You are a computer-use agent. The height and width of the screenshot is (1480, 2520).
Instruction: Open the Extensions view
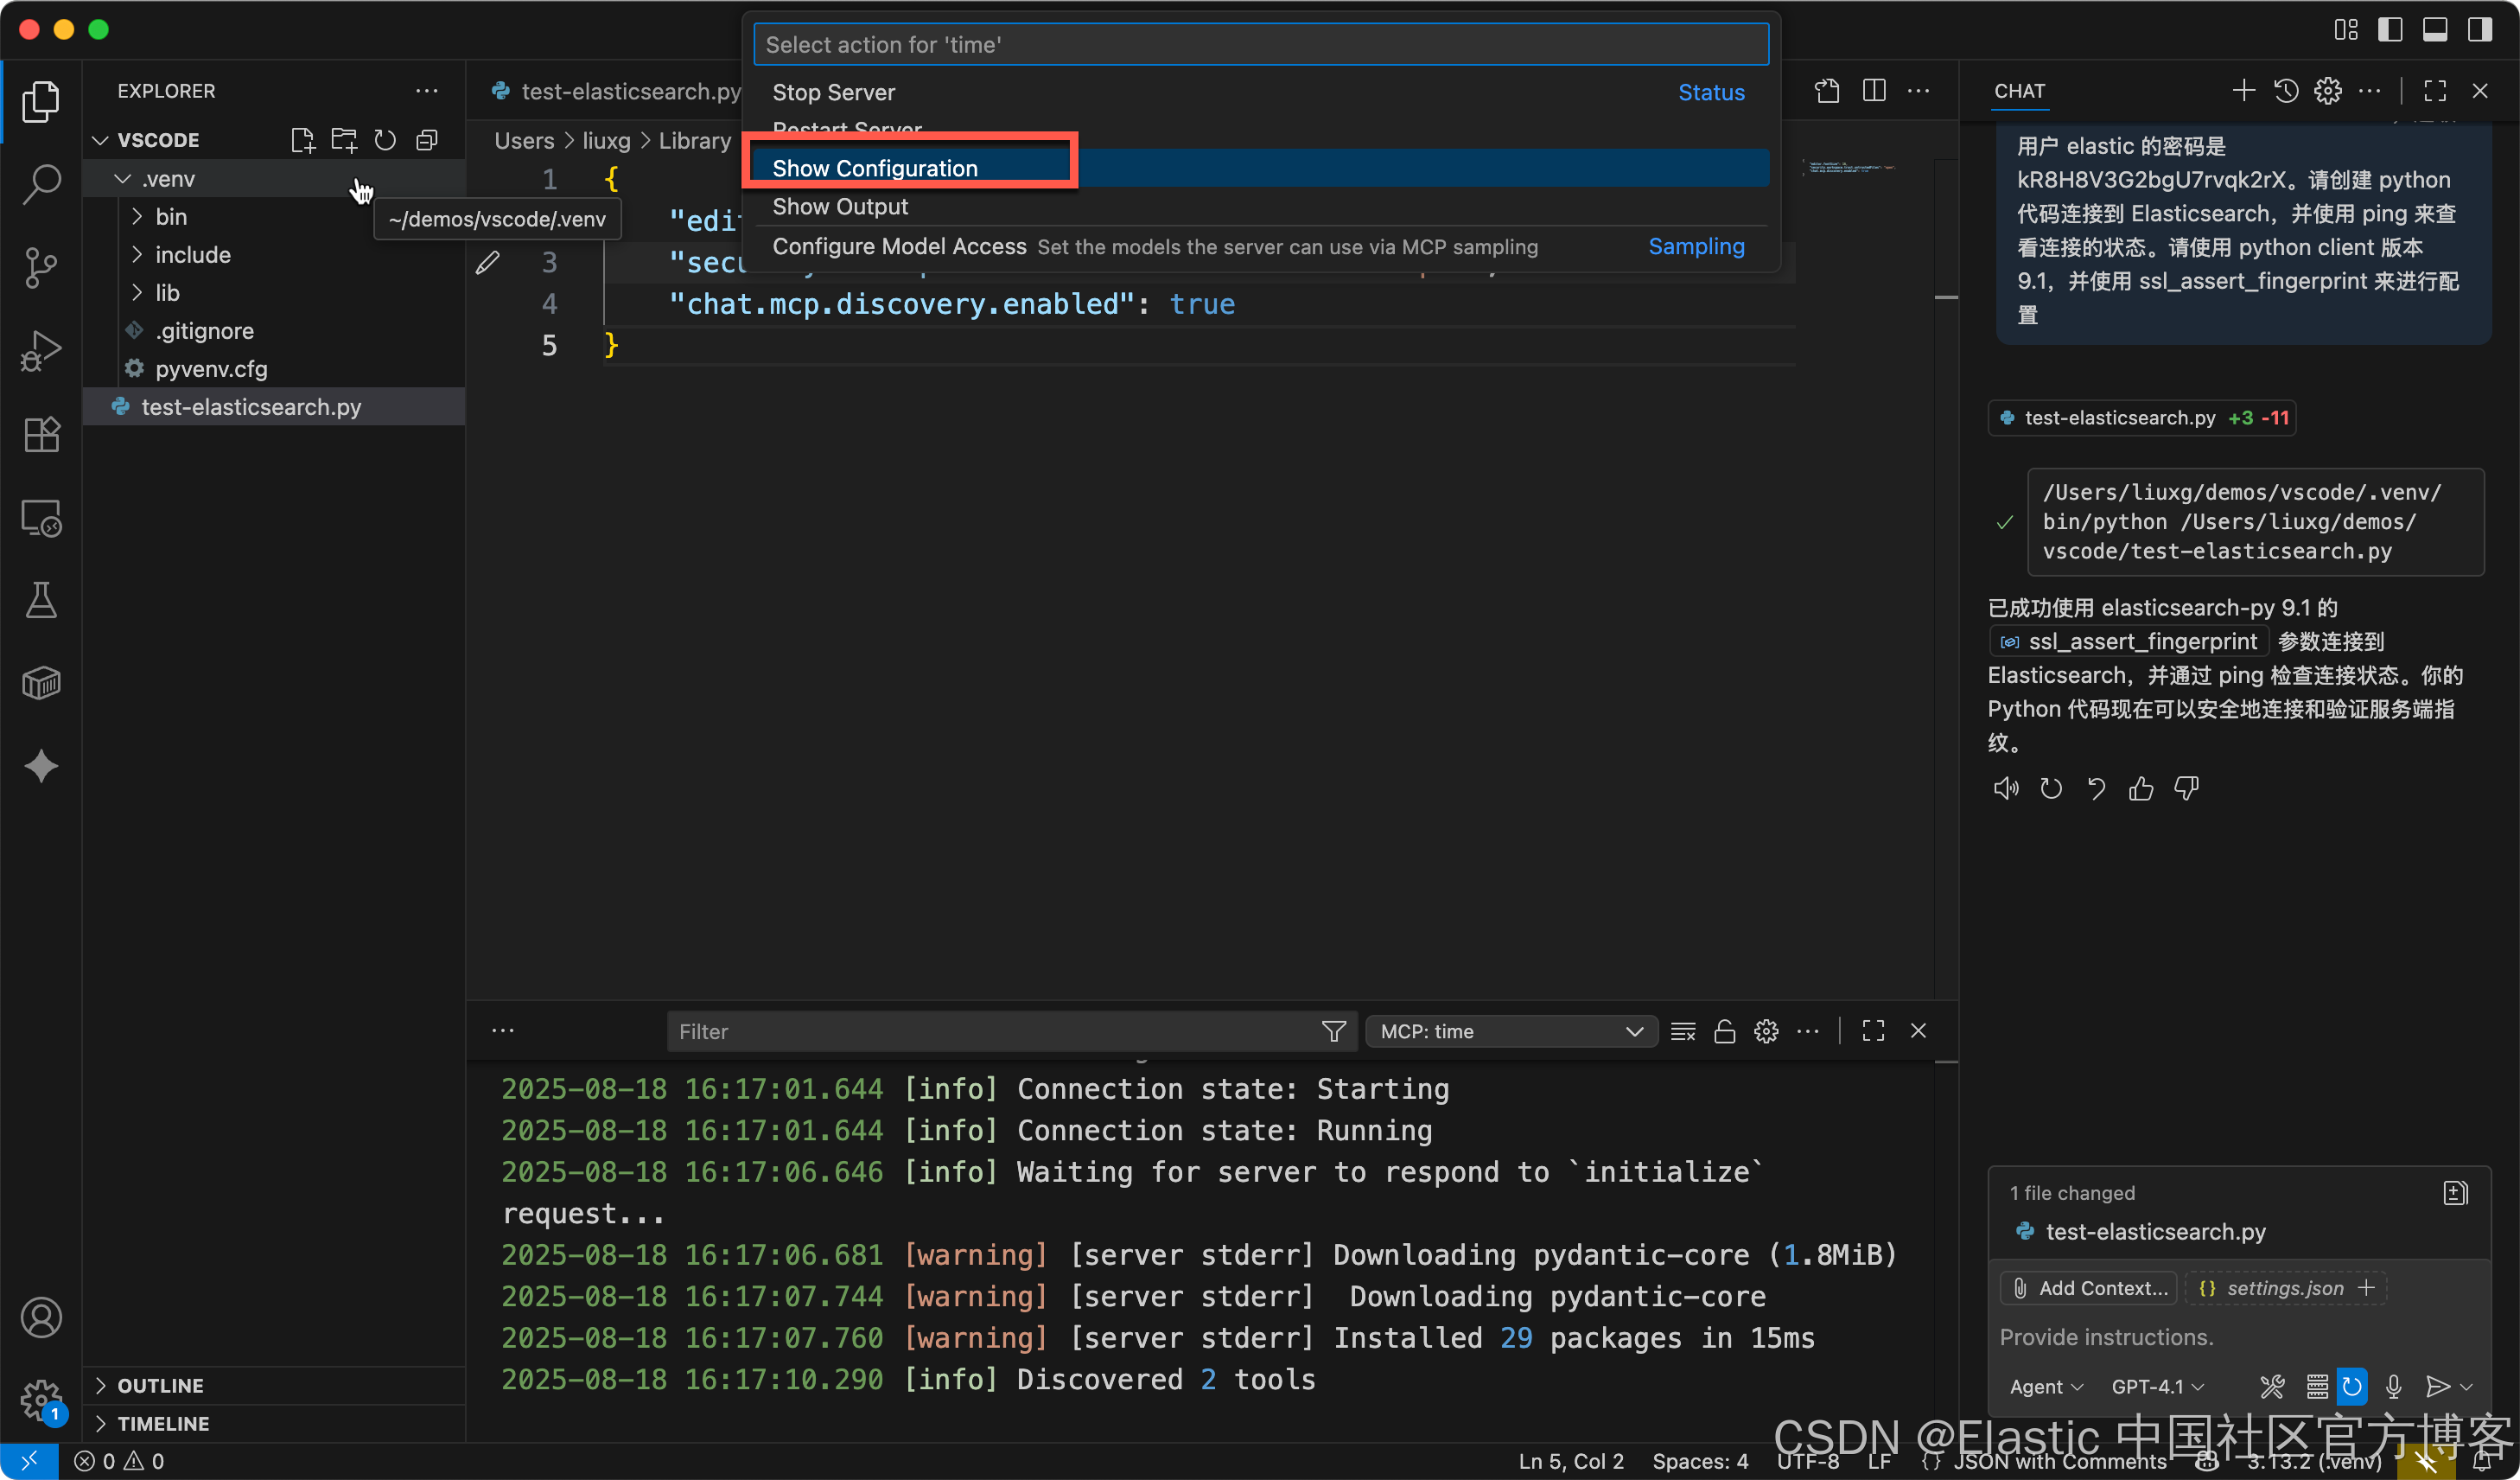click(41, 434)
